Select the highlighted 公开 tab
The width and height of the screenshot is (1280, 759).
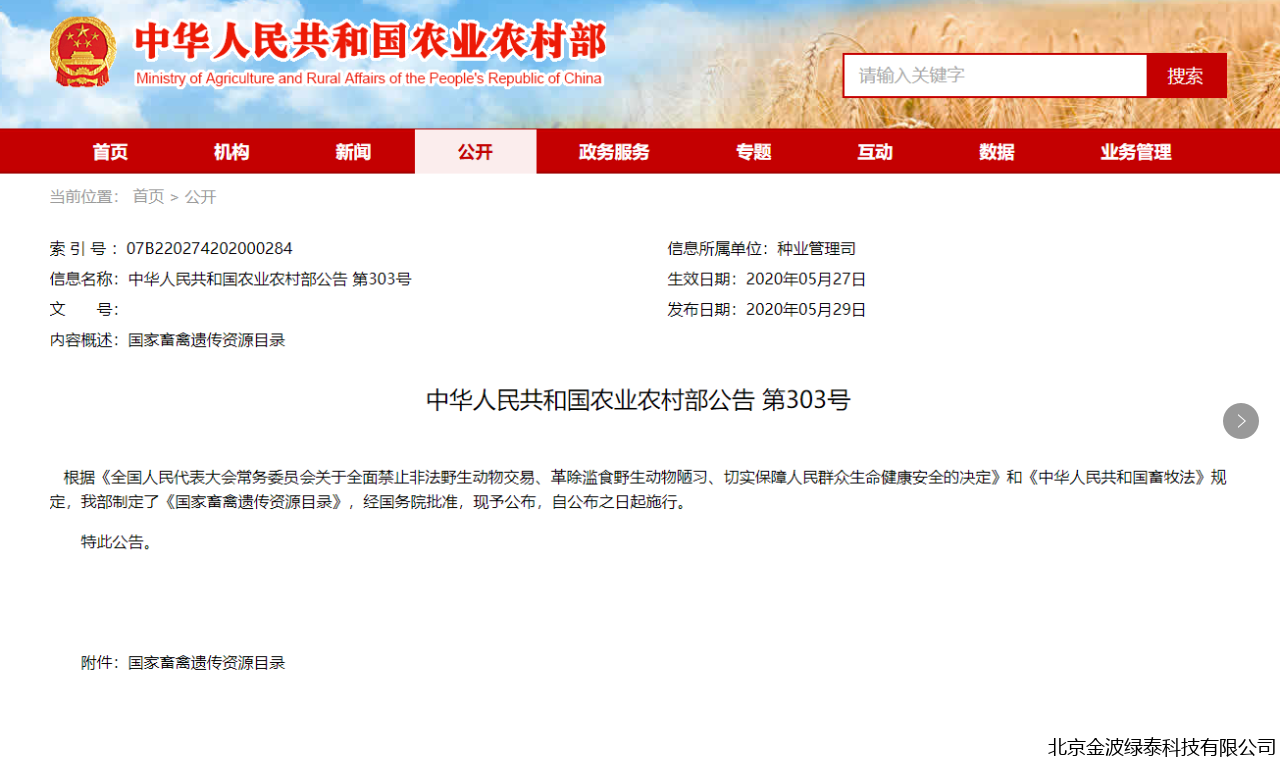point(475,151)
